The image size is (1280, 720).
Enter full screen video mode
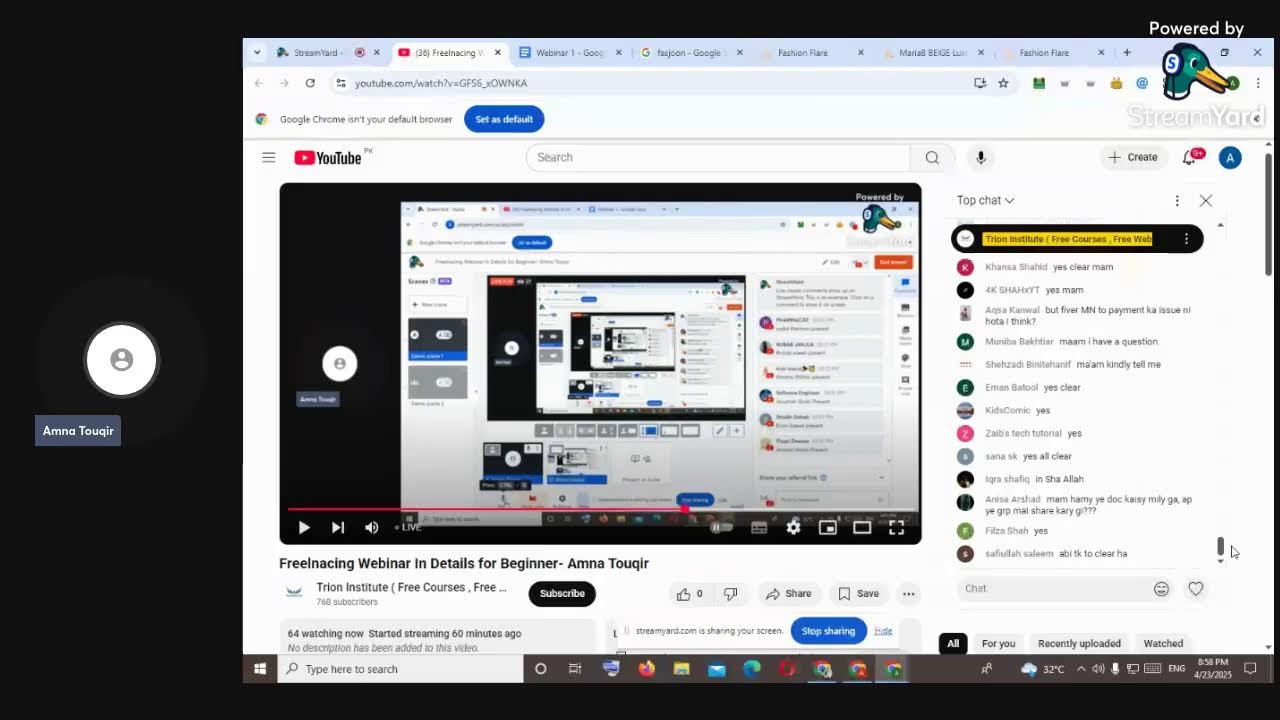tap(896, 527)
